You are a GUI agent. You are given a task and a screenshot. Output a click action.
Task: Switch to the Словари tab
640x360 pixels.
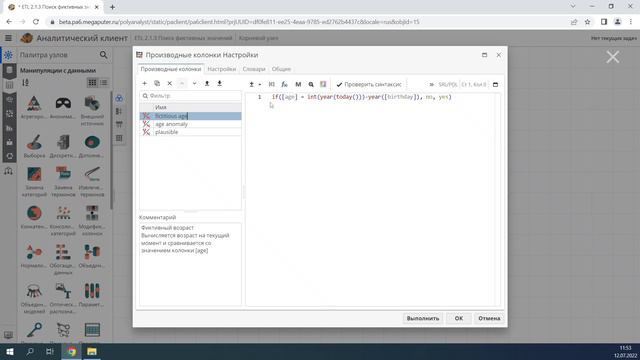pos(254,69)
